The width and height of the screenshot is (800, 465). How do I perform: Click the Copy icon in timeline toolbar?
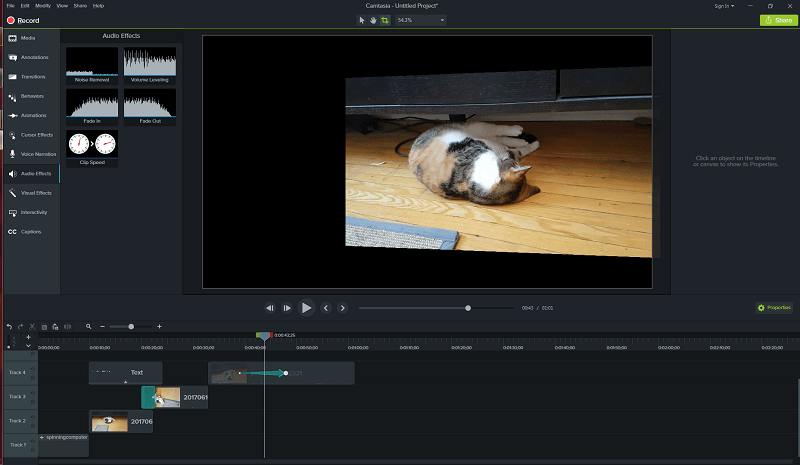[44, 327]
